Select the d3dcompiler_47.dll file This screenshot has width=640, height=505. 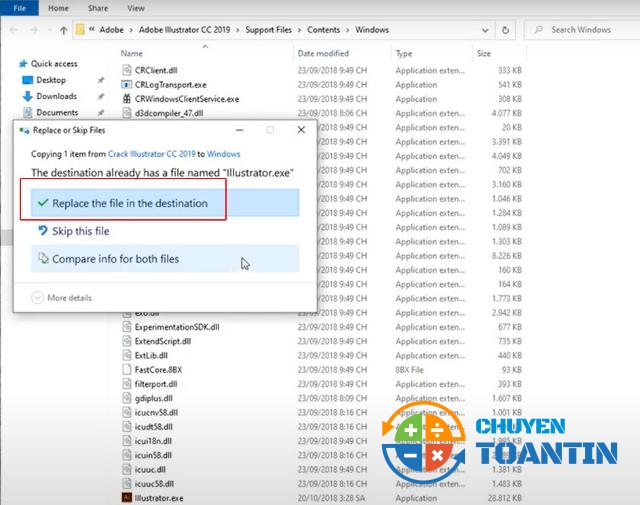[169, 113]
